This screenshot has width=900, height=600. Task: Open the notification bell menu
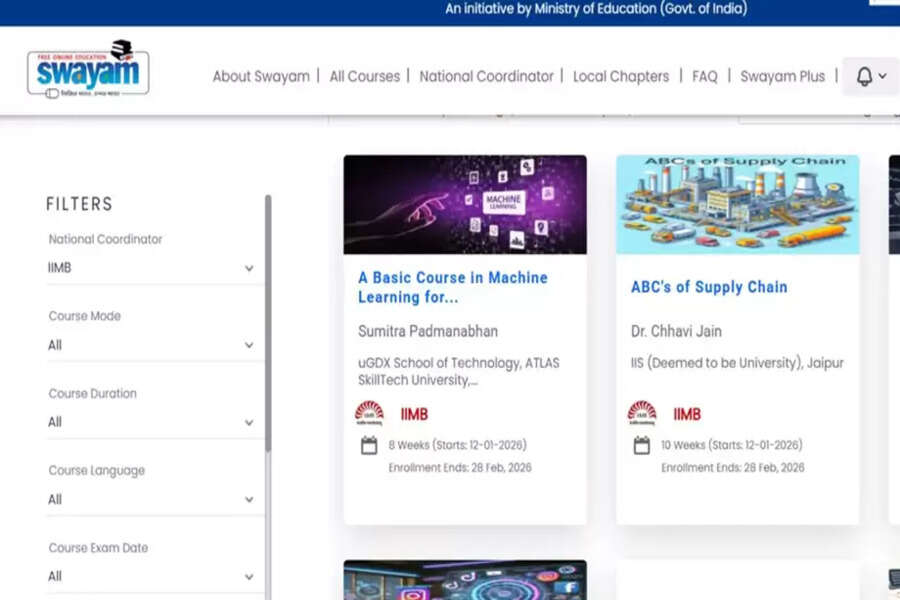(870, 76)
